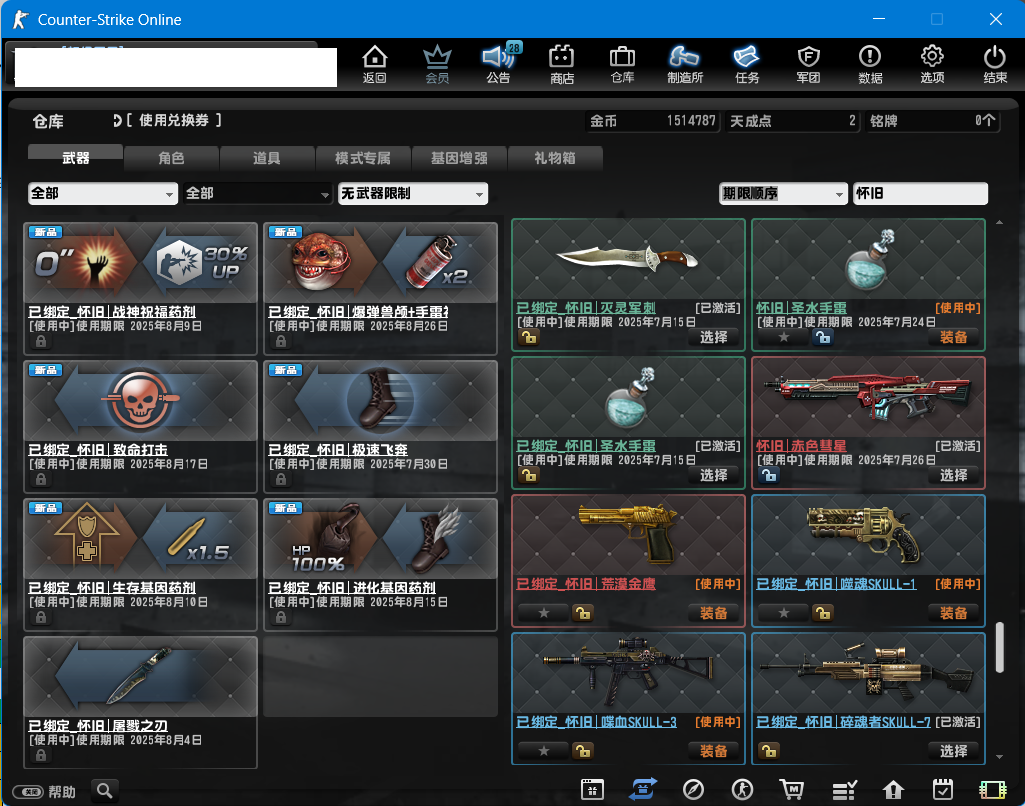Click the colorful film frame icon in bottom bar

(992, 790)
